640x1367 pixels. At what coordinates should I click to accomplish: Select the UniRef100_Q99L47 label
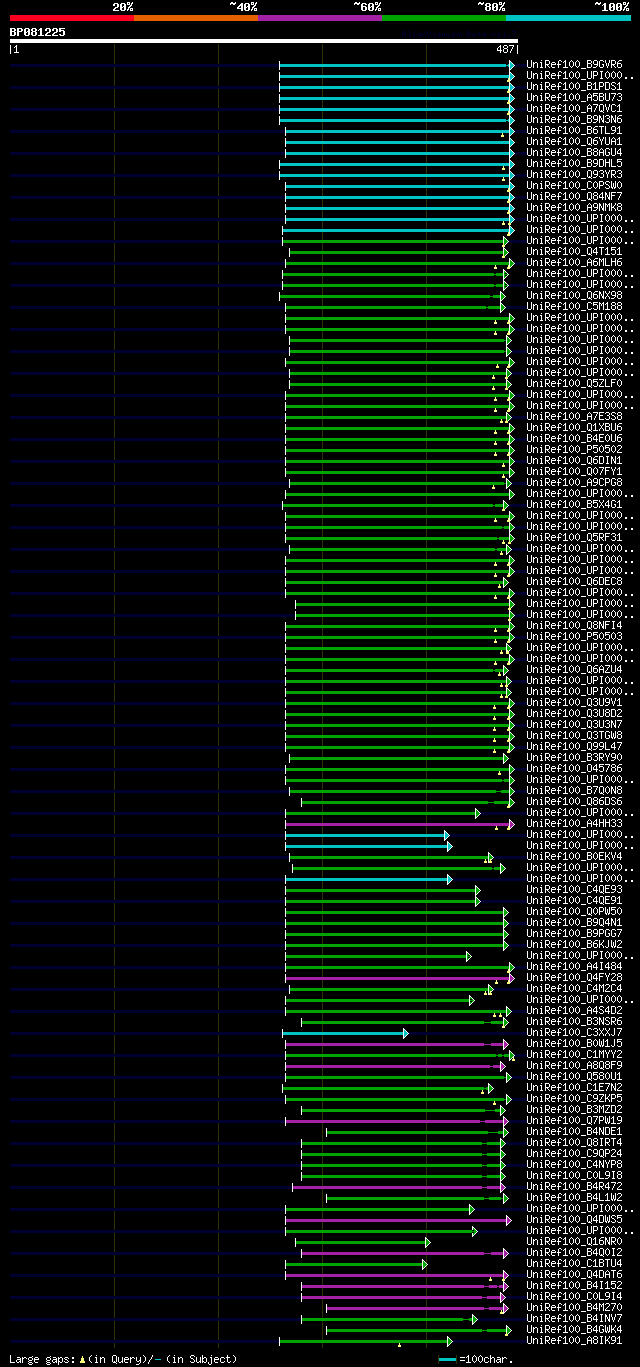tap(573, 746)
